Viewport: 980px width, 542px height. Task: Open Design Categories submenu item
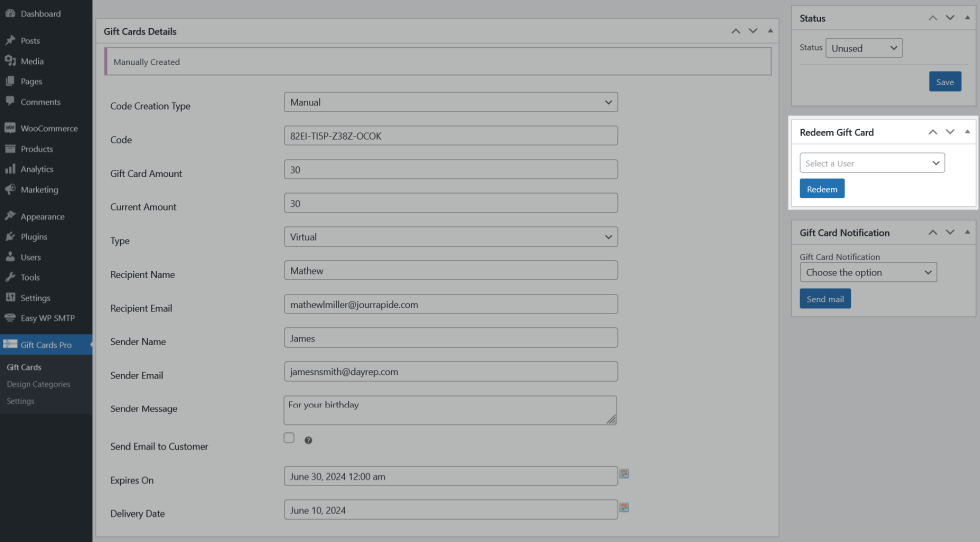pyautogui.click(x=38, y=384)
